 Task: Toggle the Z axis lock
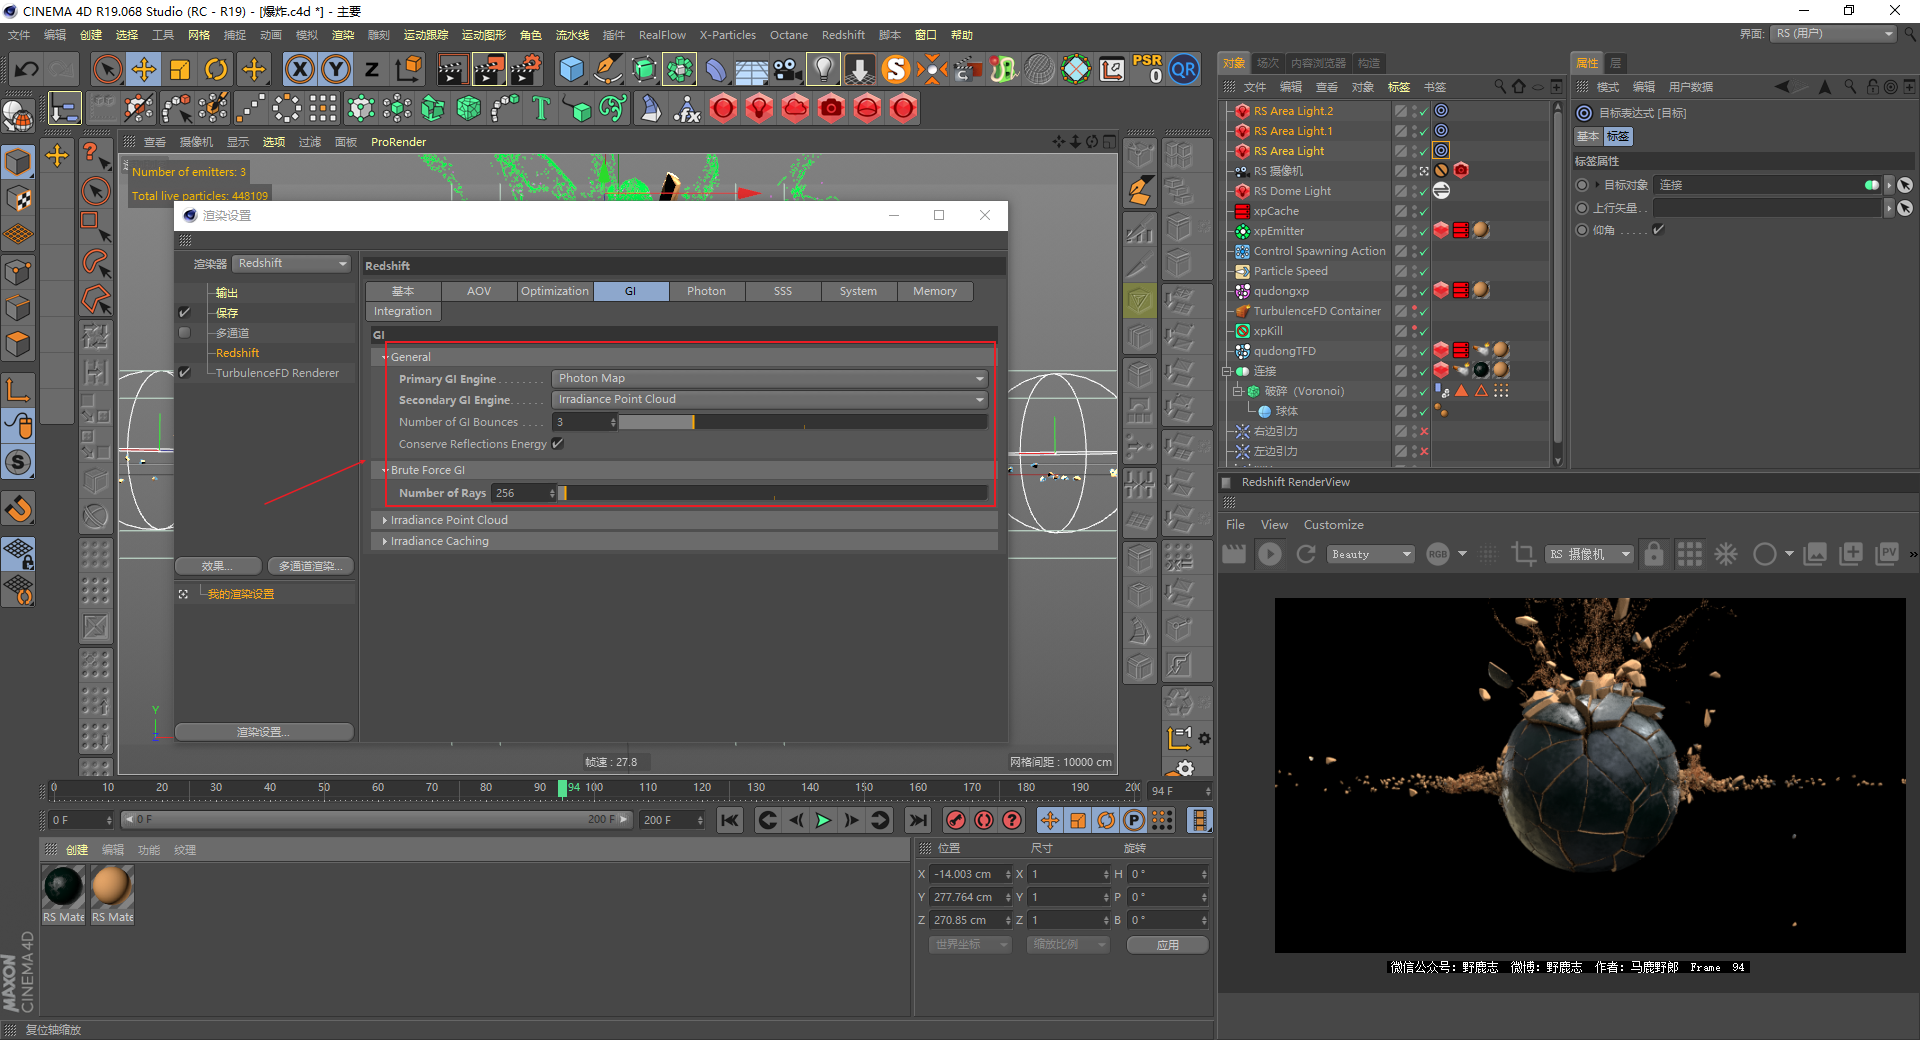point(371,69)
